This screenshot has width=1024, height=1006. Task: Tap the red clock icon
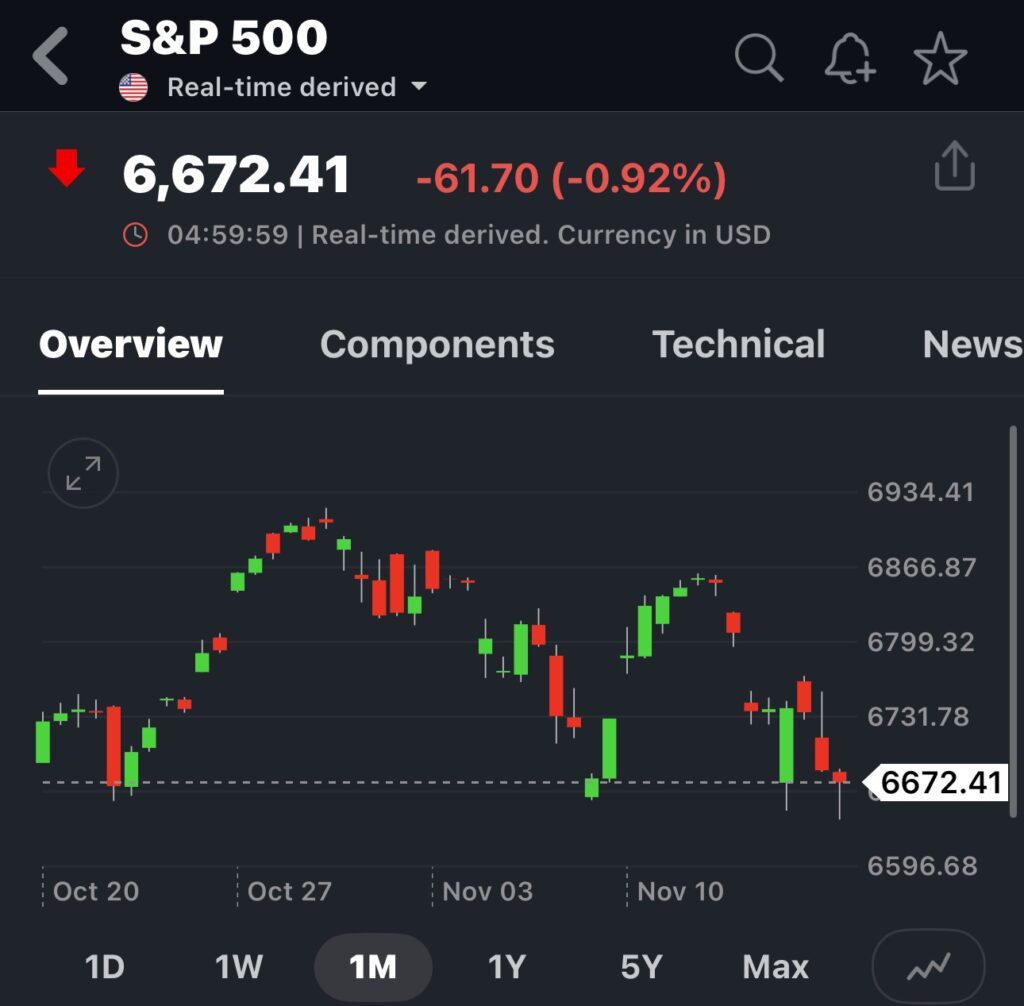click(135, 235)
